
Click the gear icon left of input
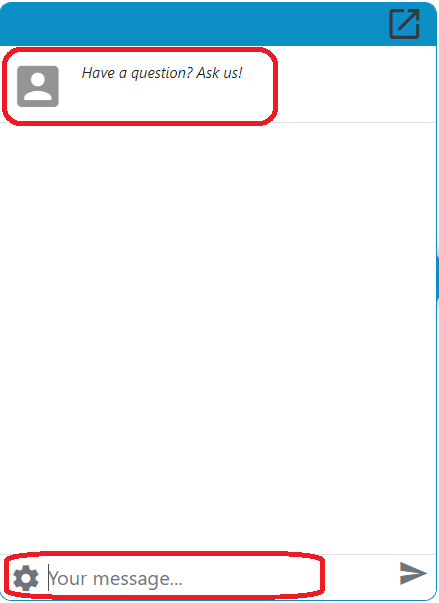click(26, 578)
